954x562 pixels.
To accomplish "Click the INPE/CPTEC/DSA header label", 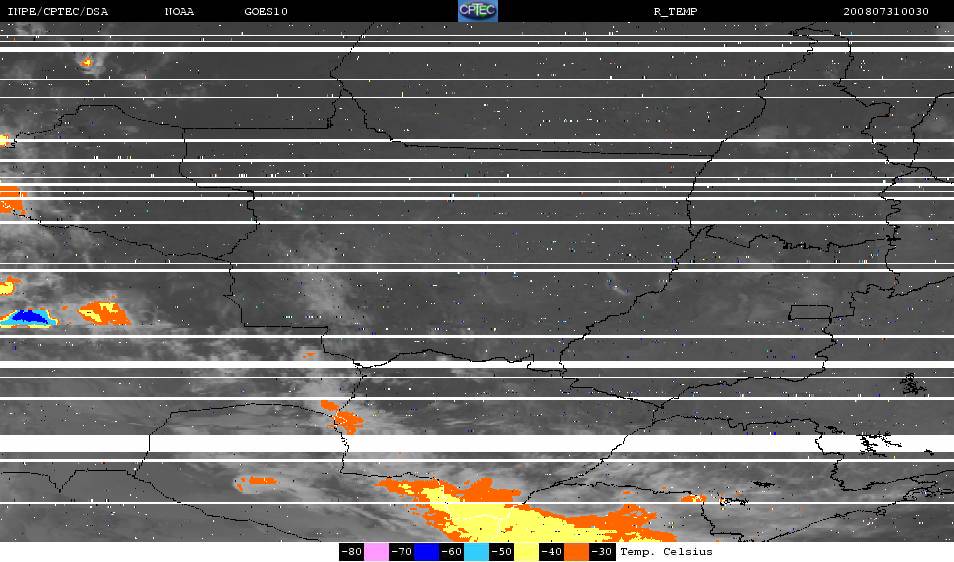I will [58, 12].
